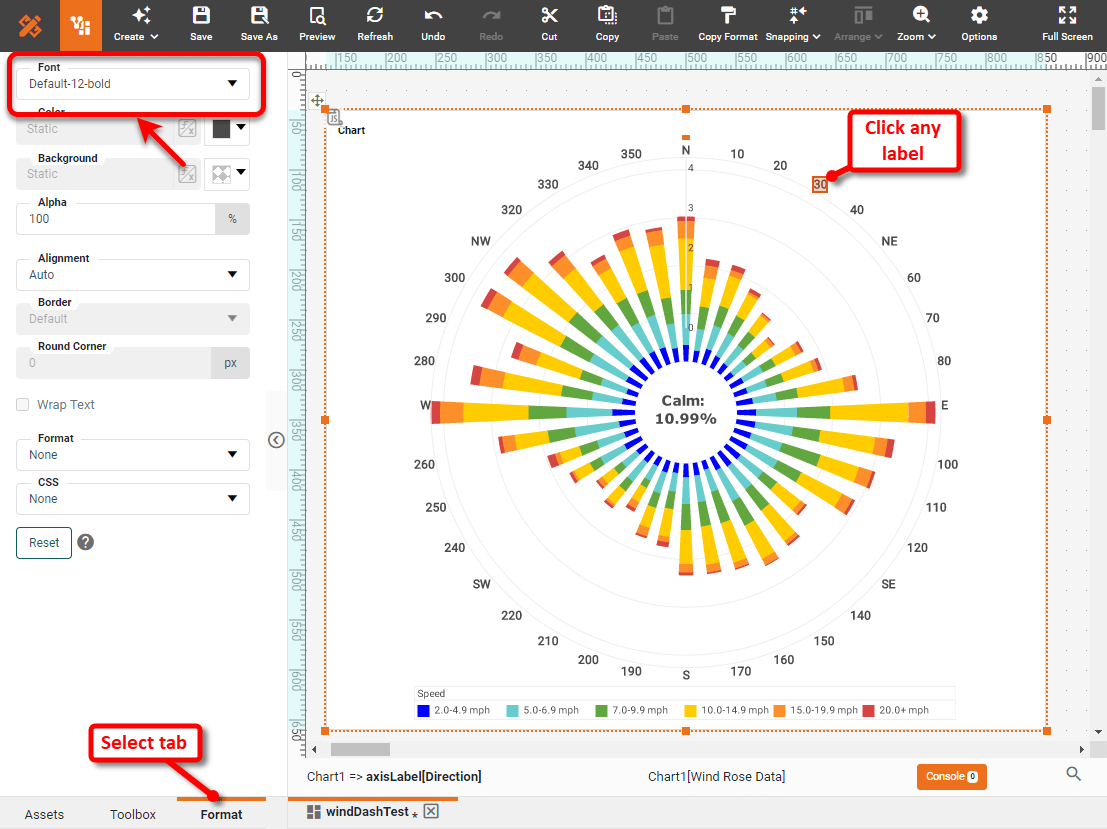Click the Calm: 10.99% center text

685,410
